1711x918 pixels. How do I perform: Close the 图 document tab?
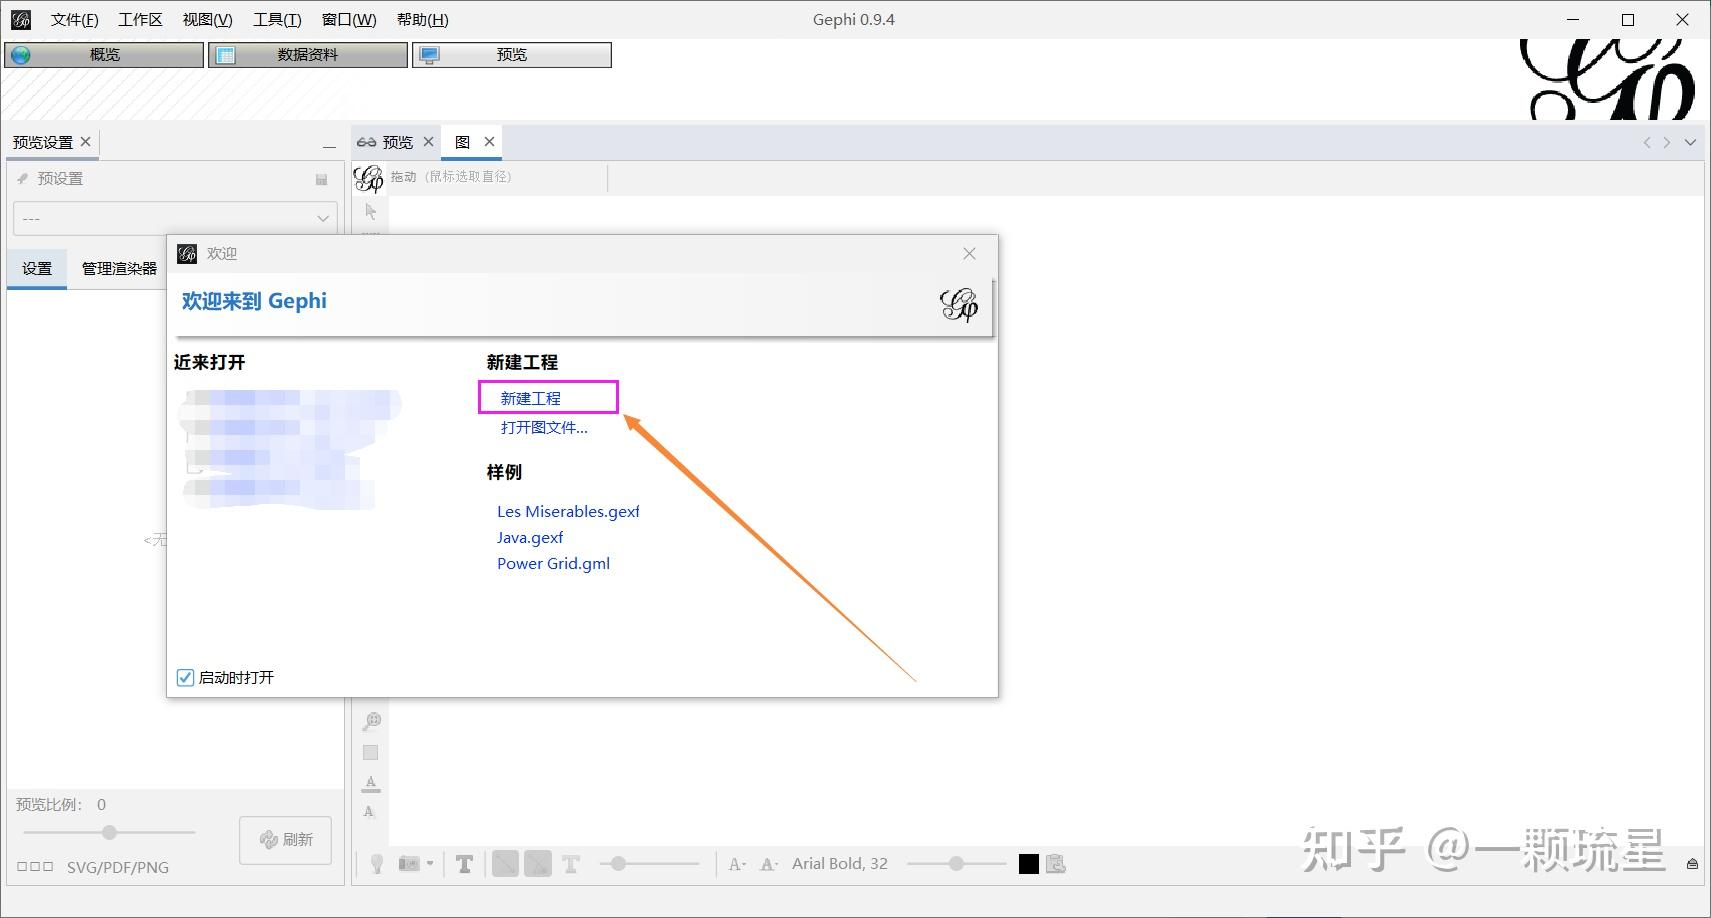pos(489,142)
